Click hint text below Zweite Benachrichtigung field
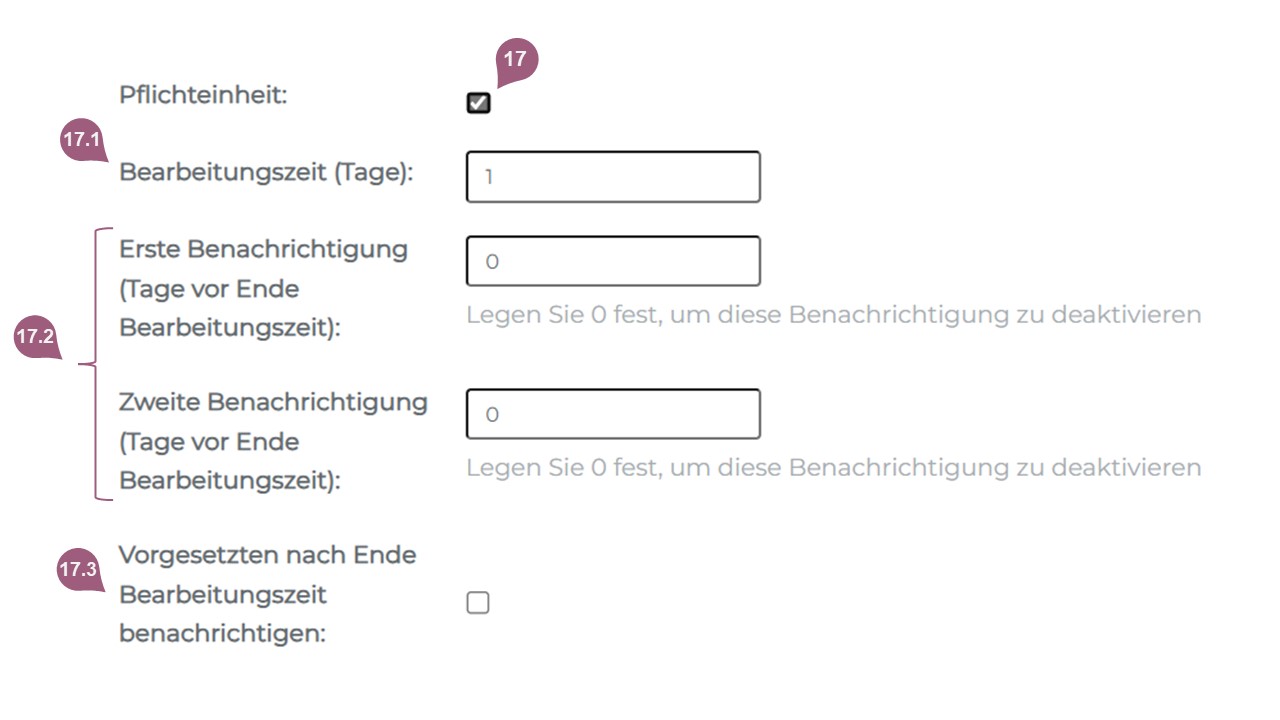The image size is (1280, 720). coord(833,468)
